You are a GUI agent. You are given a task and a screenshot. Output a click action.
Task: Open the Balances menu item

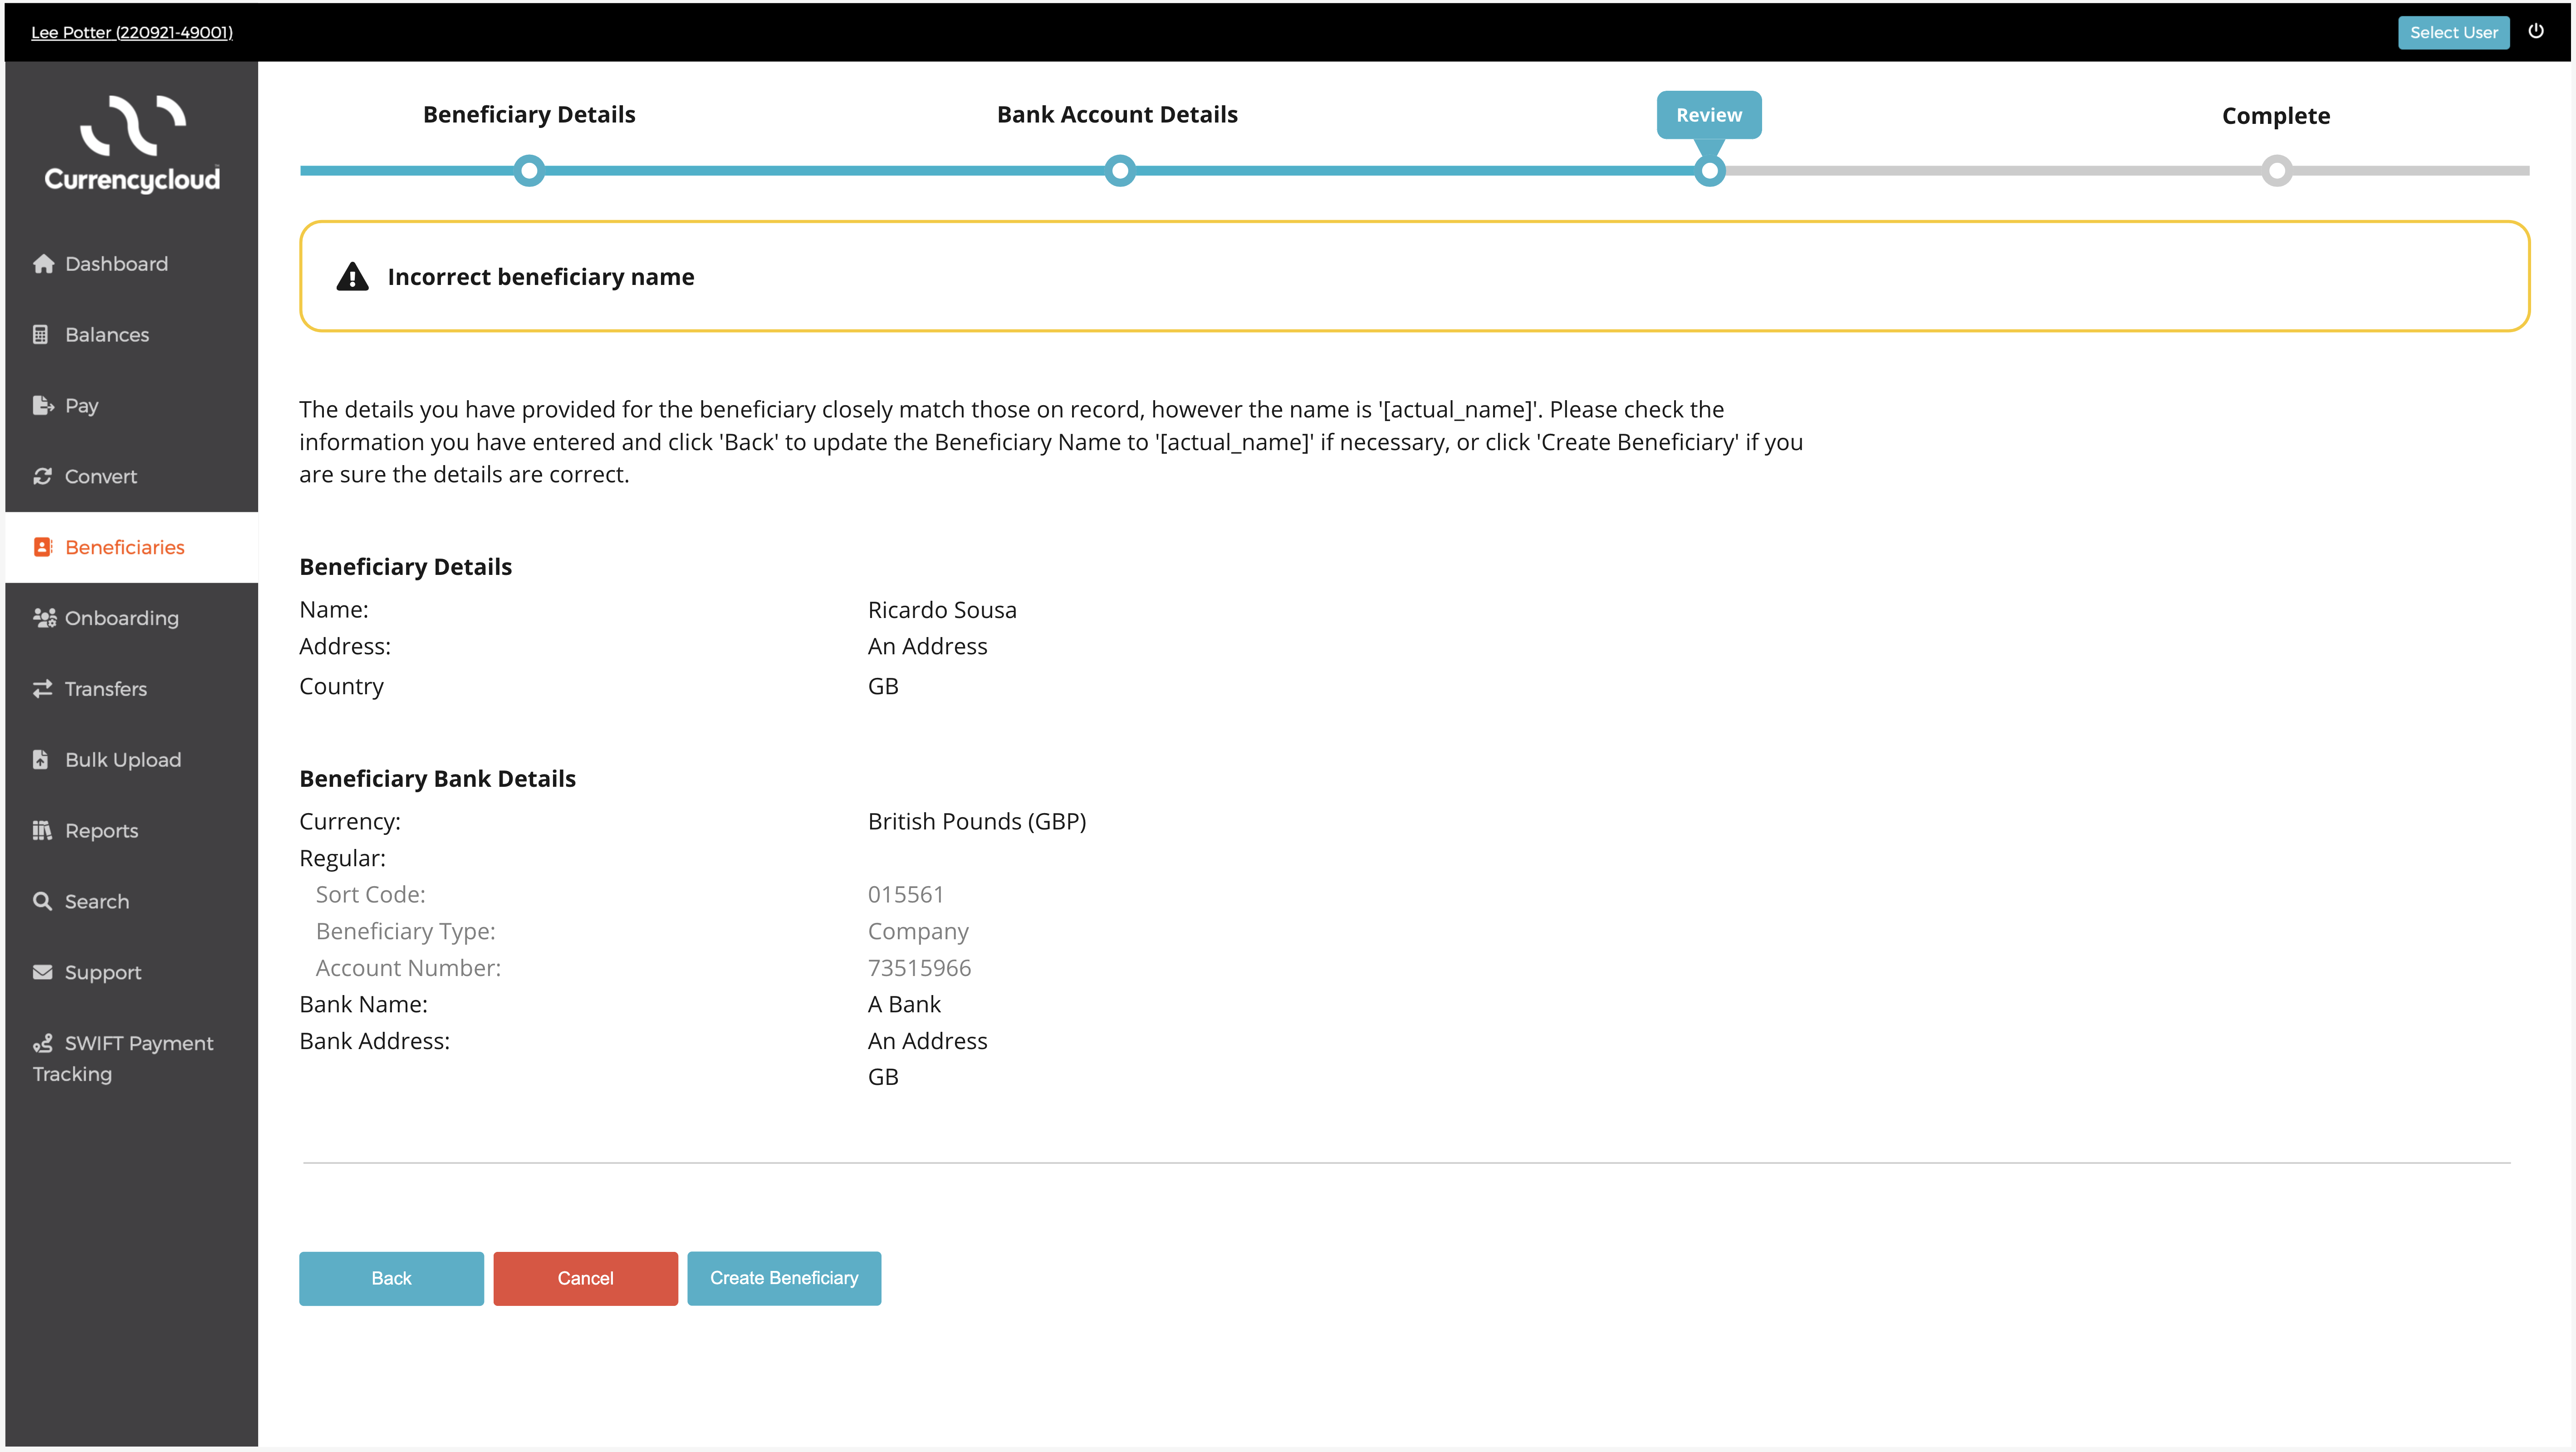(131, 335)
